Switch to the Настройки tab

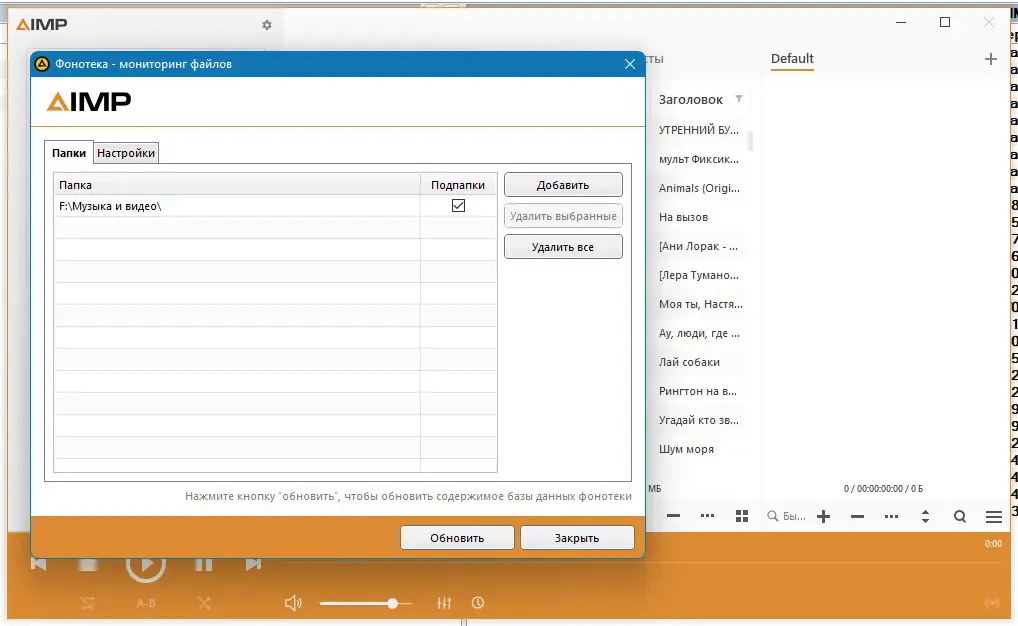126,153
